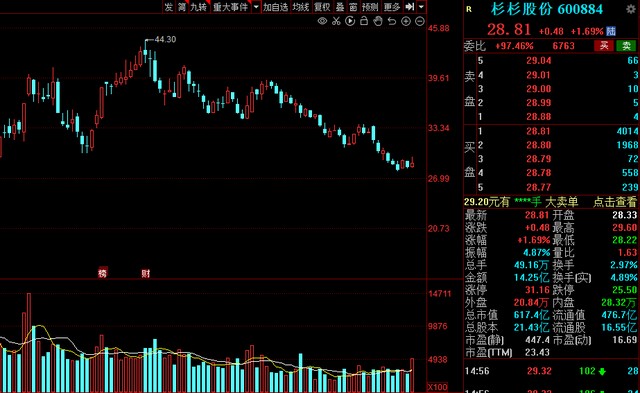Click the 振幅 value 4.87%
Screen dimensions: 640x393
(536, 253)
